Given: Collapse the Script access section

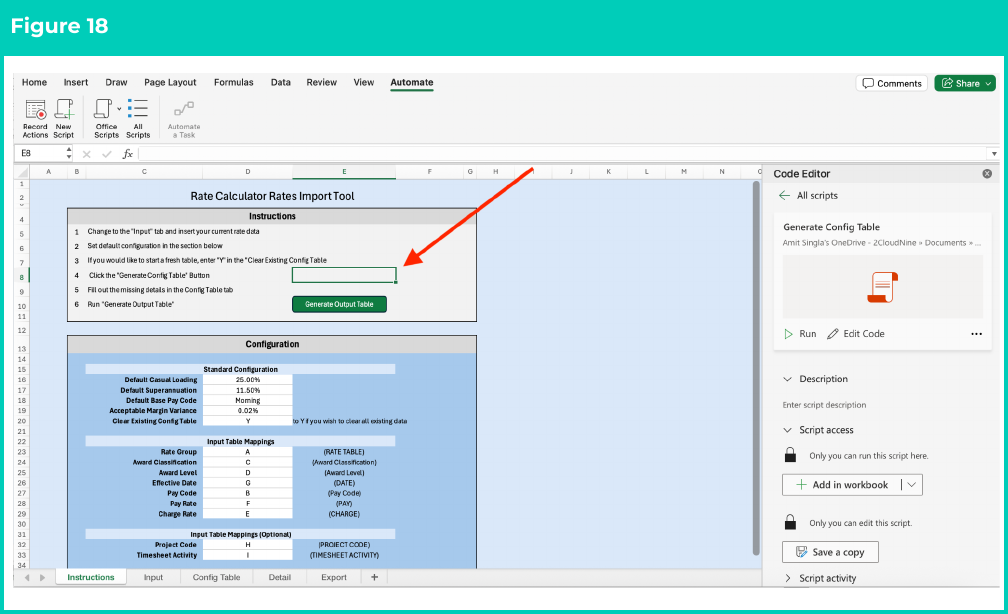Looking at the screenshot, I should pyautogui.click(x=788, y=429).
